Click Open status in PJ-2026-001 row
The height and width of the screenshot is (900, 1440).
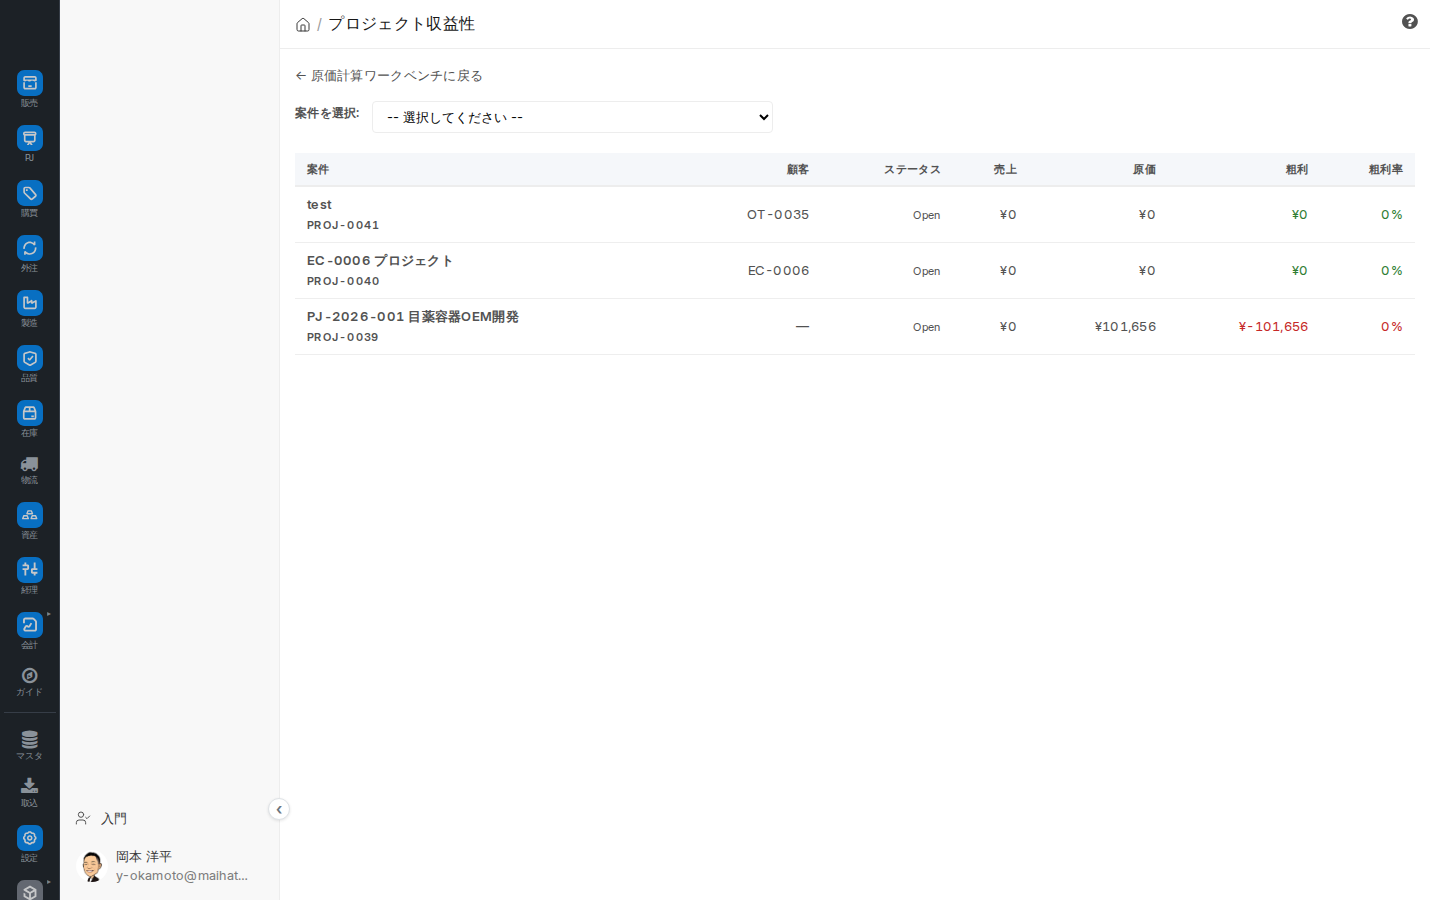926,327
